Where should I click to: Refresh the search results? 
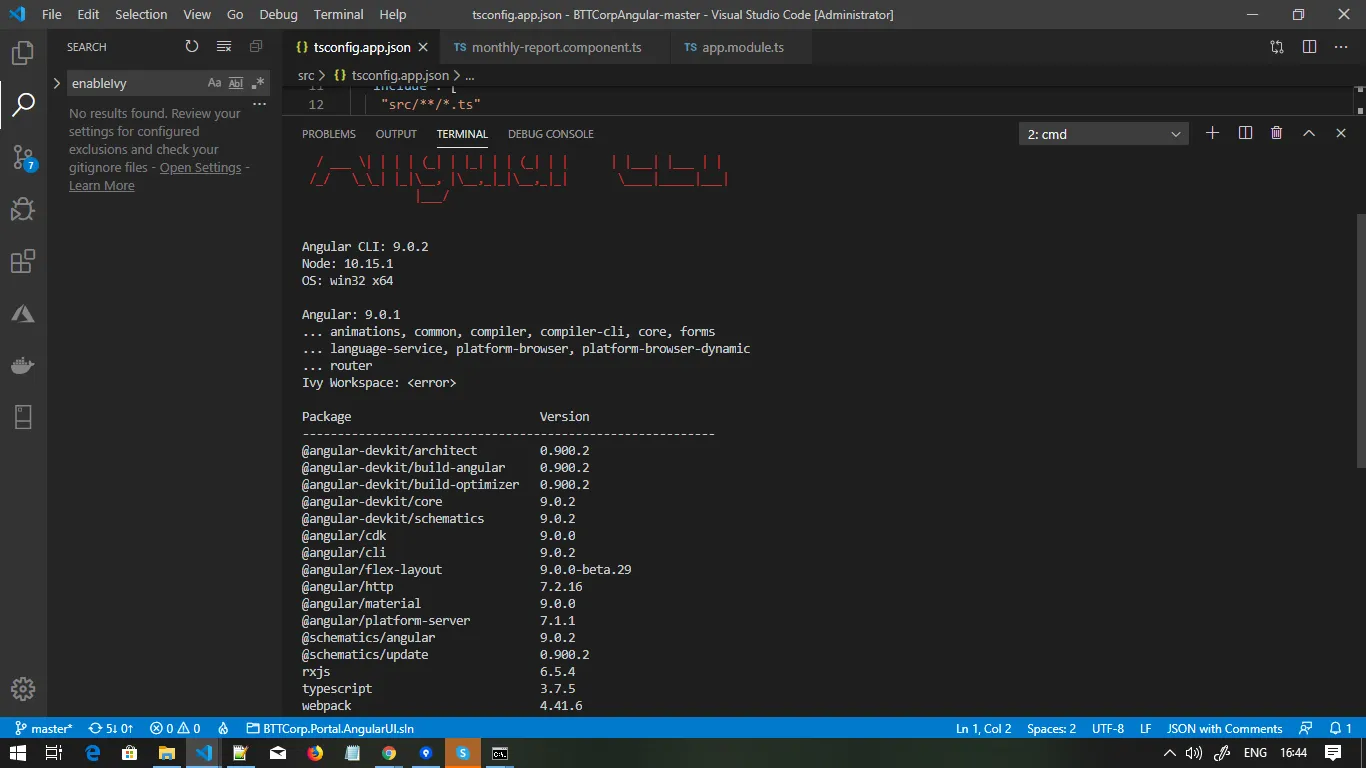pyautogui.click(x=192, y=47)
